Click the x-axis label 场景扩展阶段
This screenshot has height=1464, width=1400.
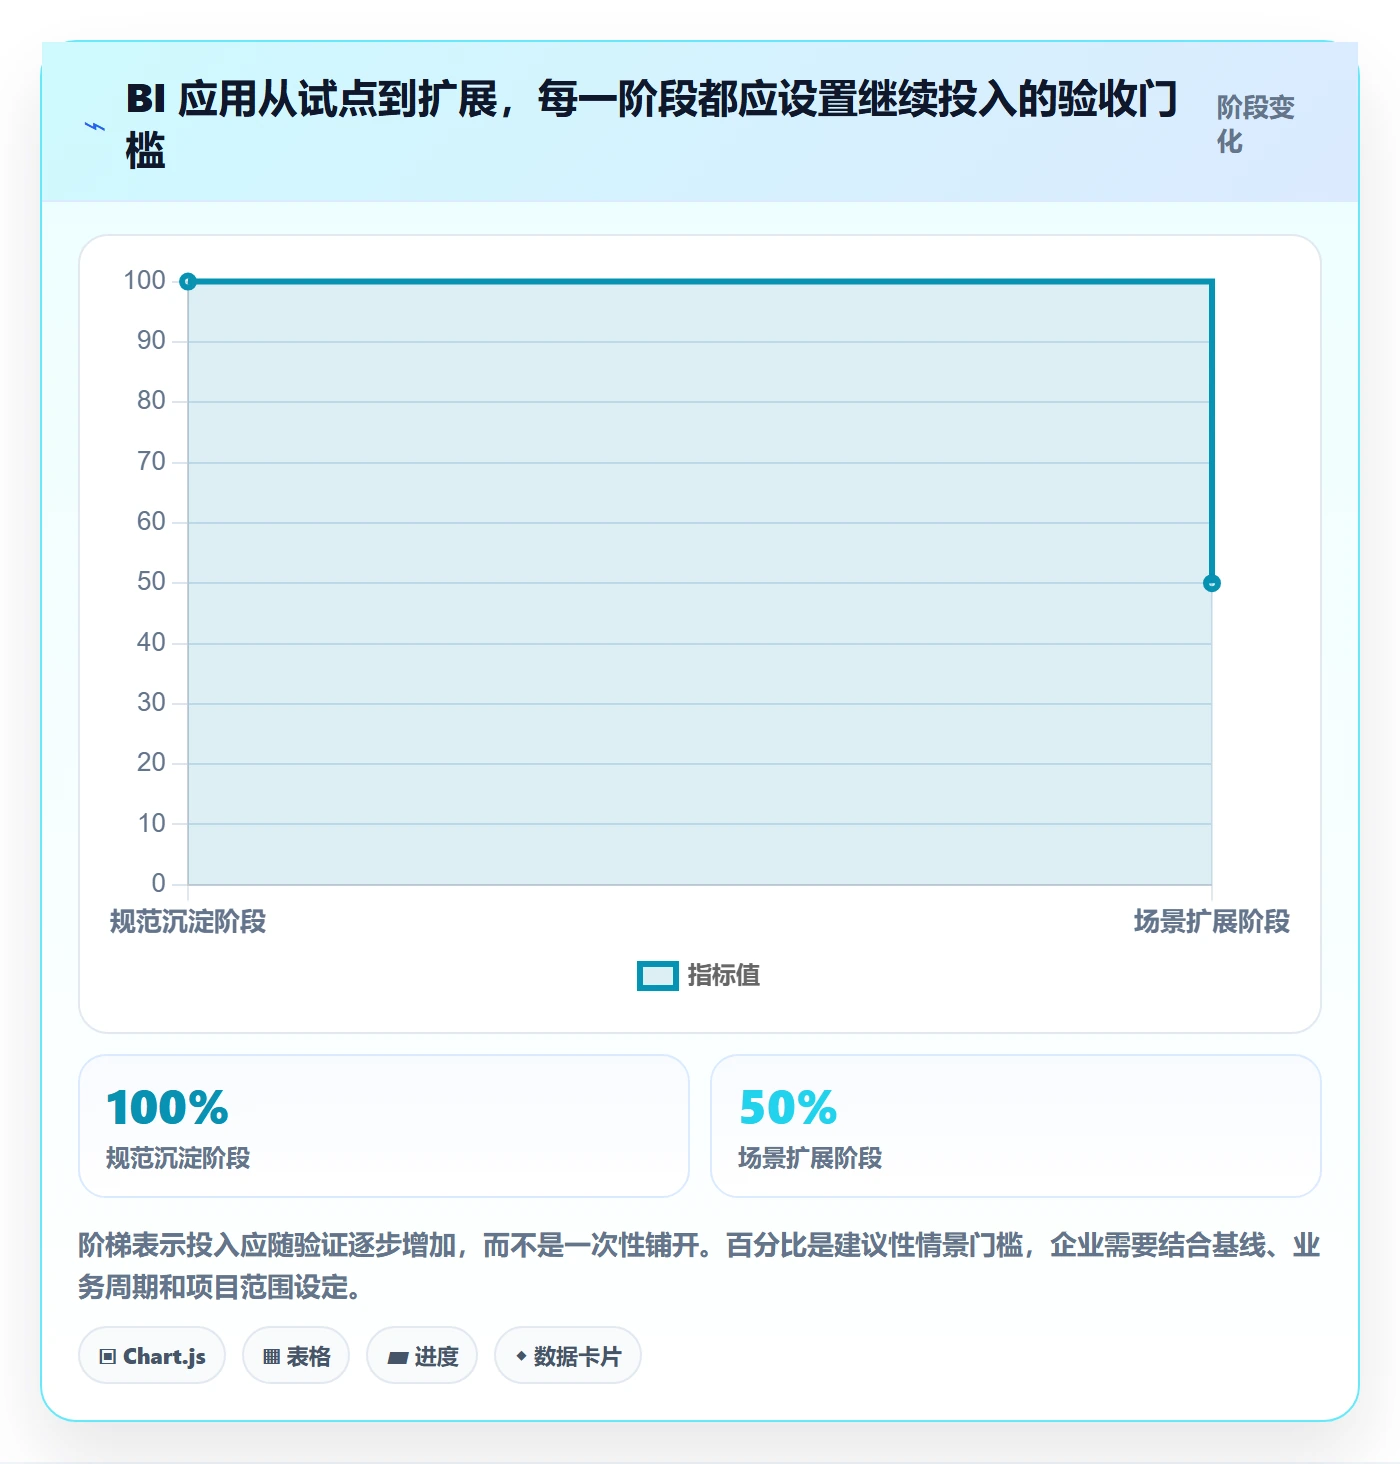pyautogui.click(x=1211, y=921)
